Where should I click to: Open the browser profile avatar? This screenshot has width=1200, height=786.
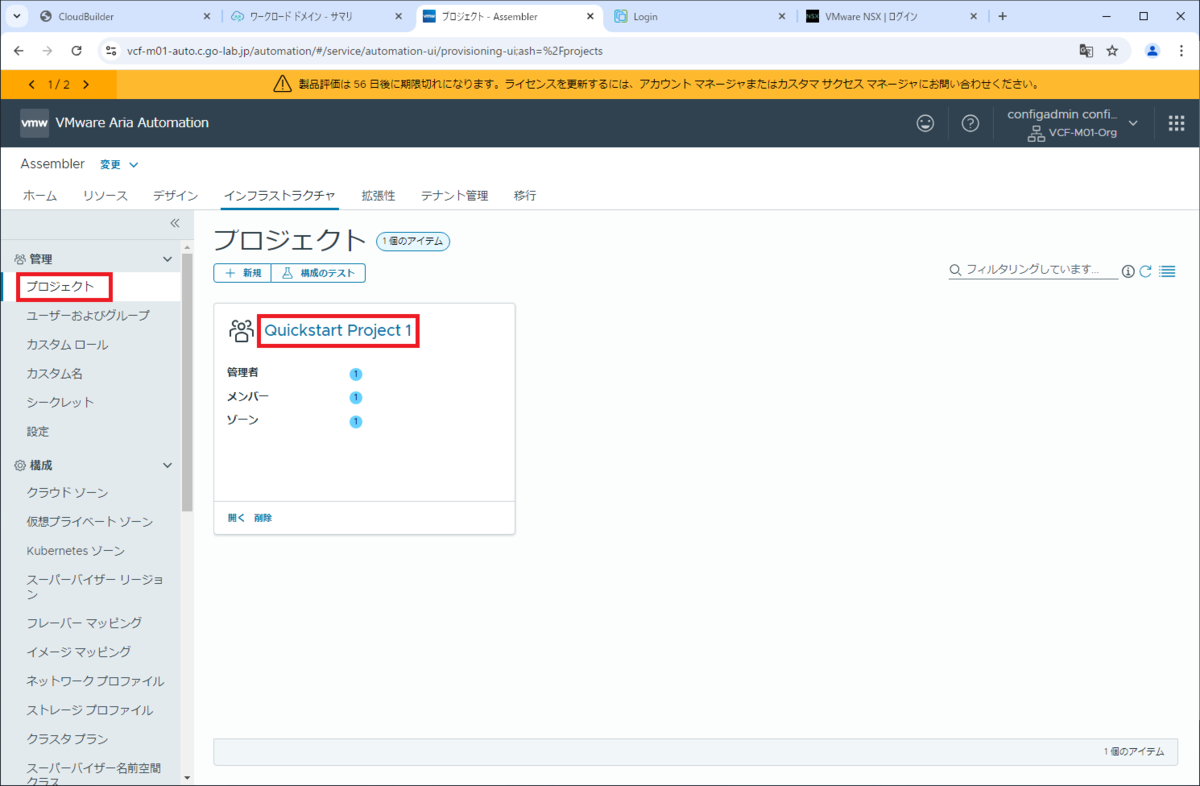point(1153,50)
